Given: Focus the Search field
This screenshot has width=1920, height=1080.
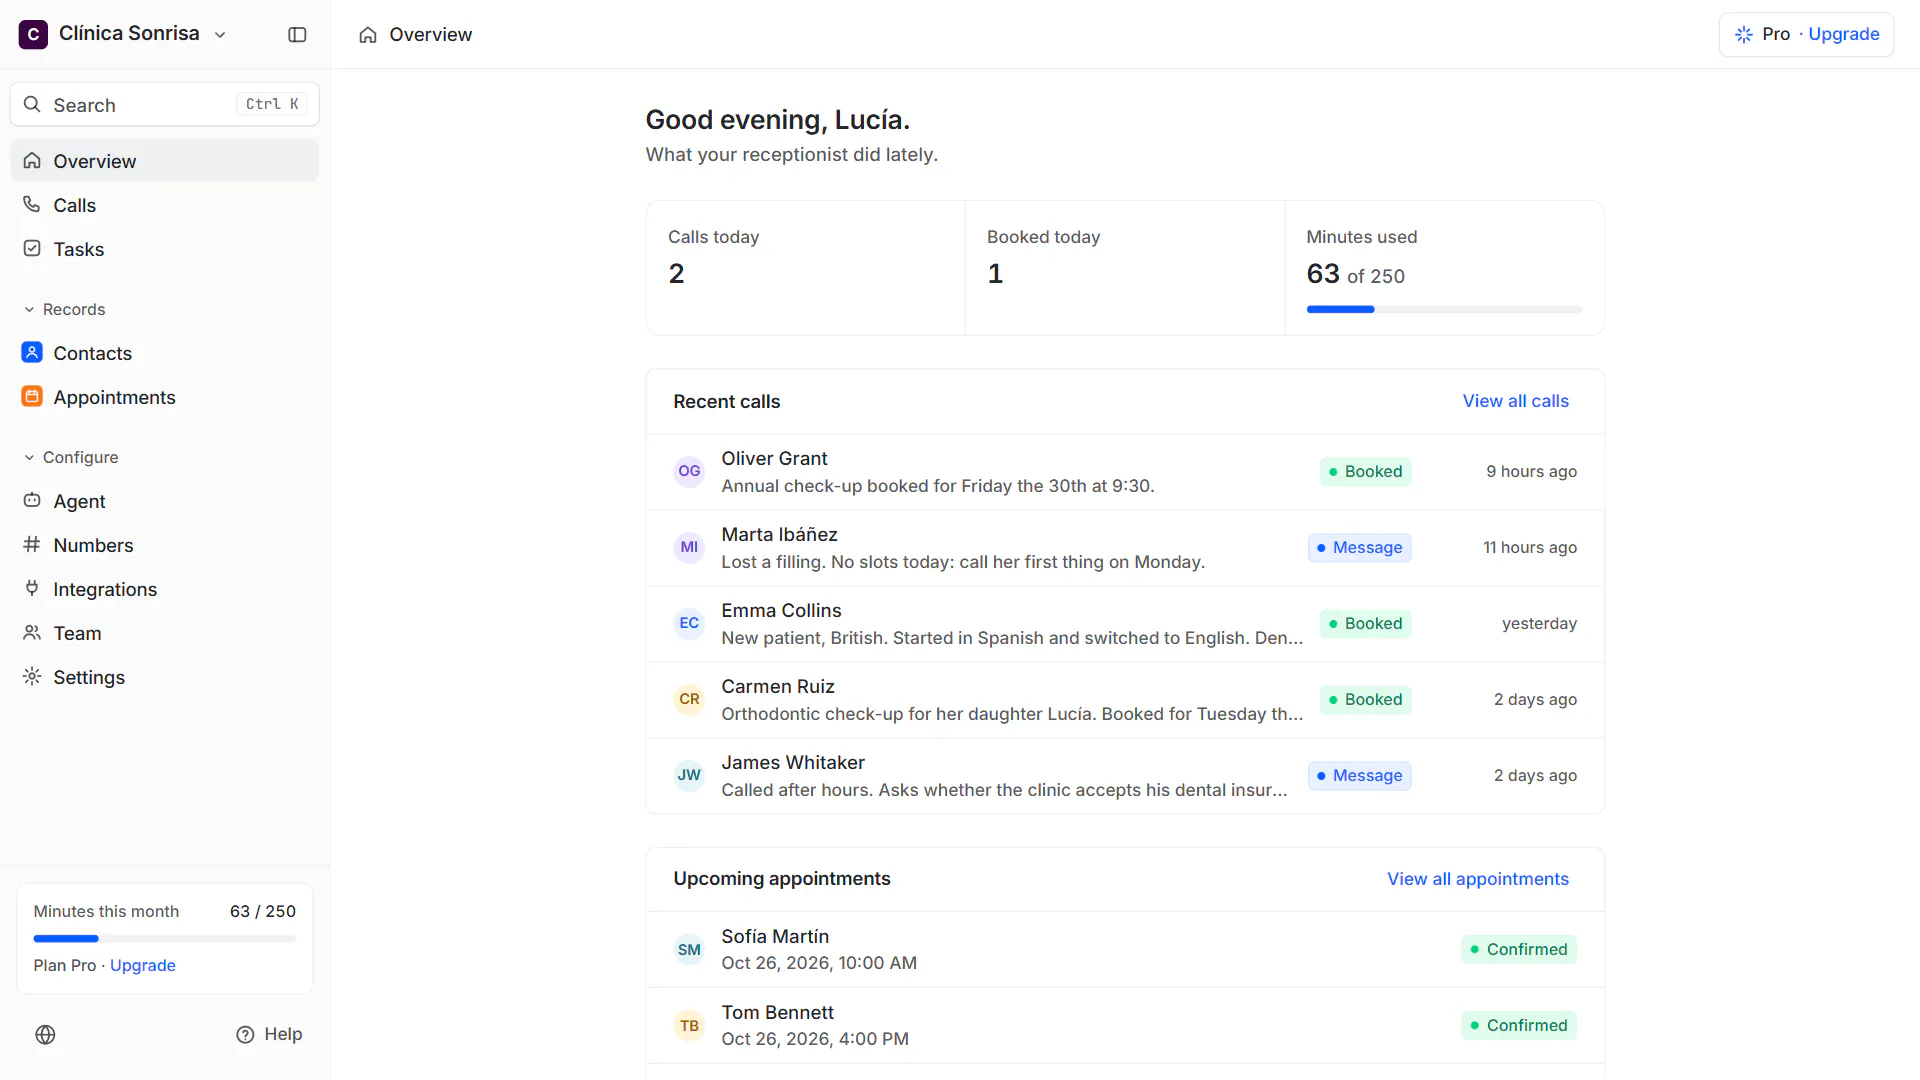Looking at the screenshot, I should 165,104.
